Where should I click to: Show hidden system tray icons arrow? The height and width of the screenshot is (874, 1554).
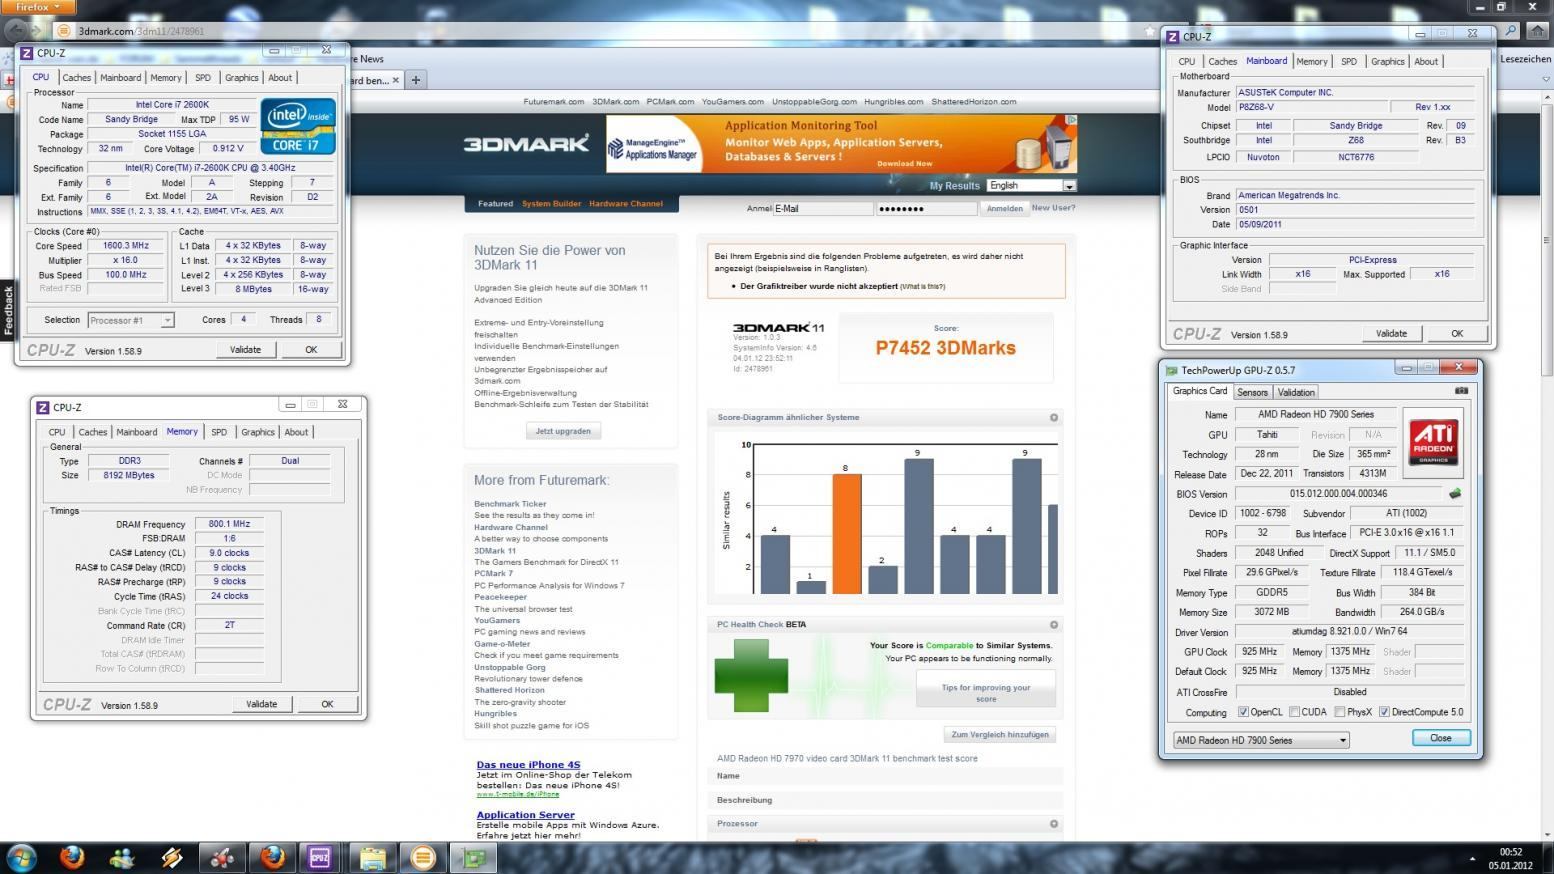1471,858
